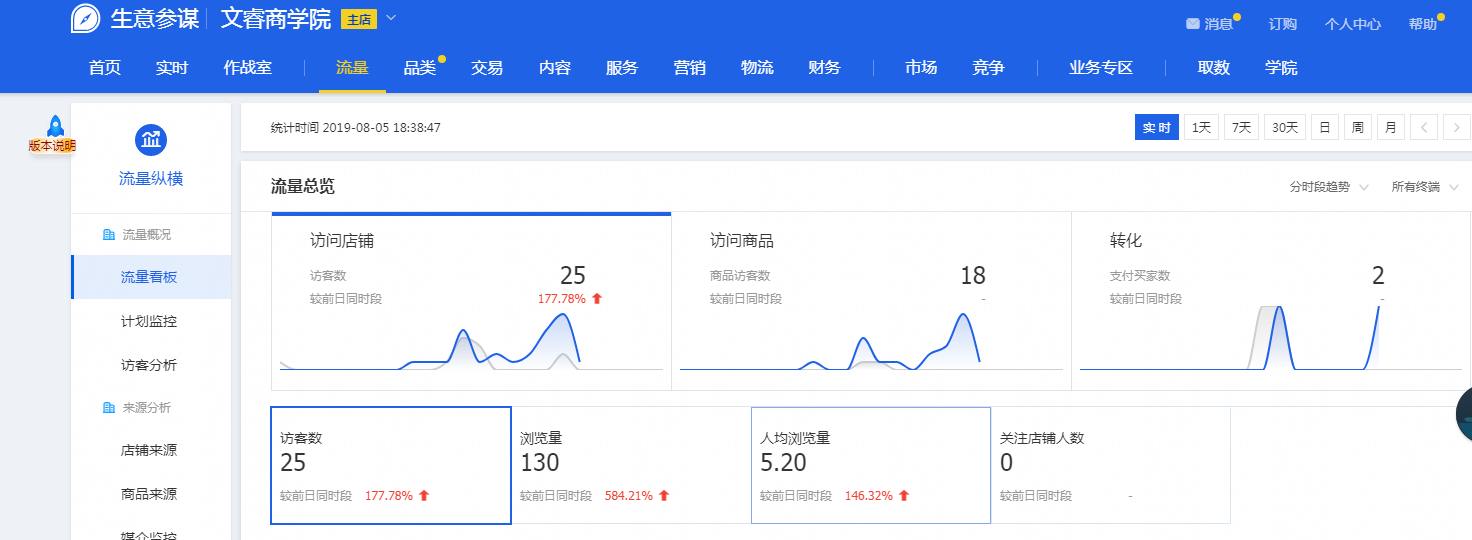This screenshot has height=540, width=1472.
Task: Open the 实时 nav tab
Action: click(172, 68)
